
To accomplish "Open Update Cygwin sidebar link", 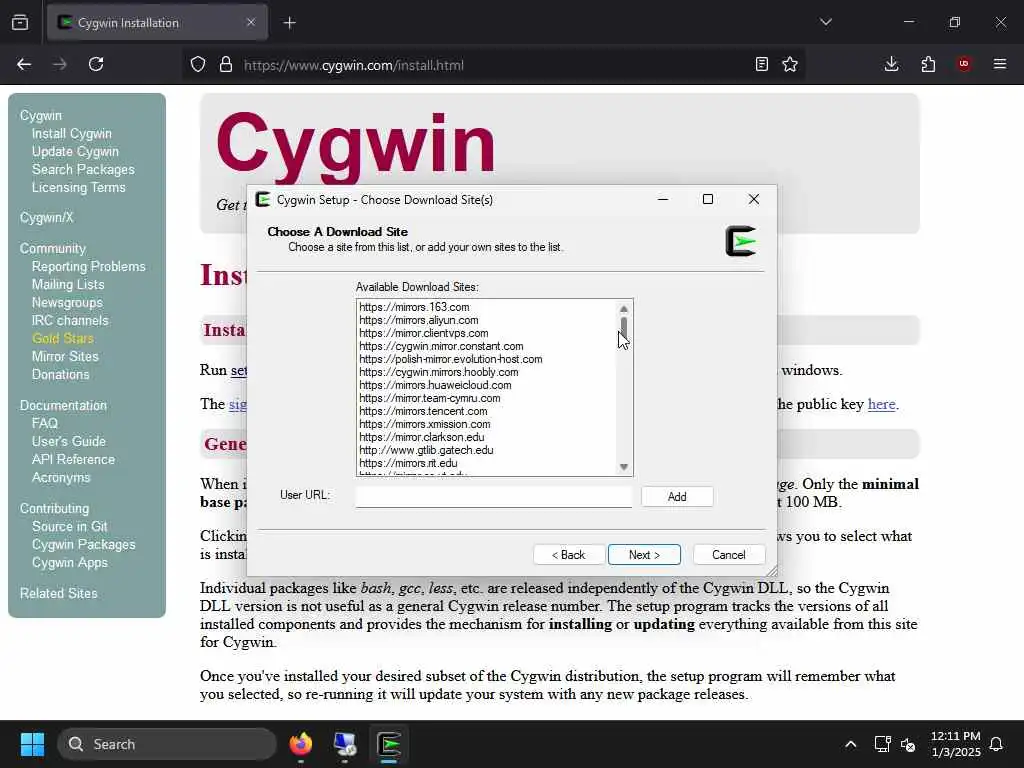I will click(75, 152).
